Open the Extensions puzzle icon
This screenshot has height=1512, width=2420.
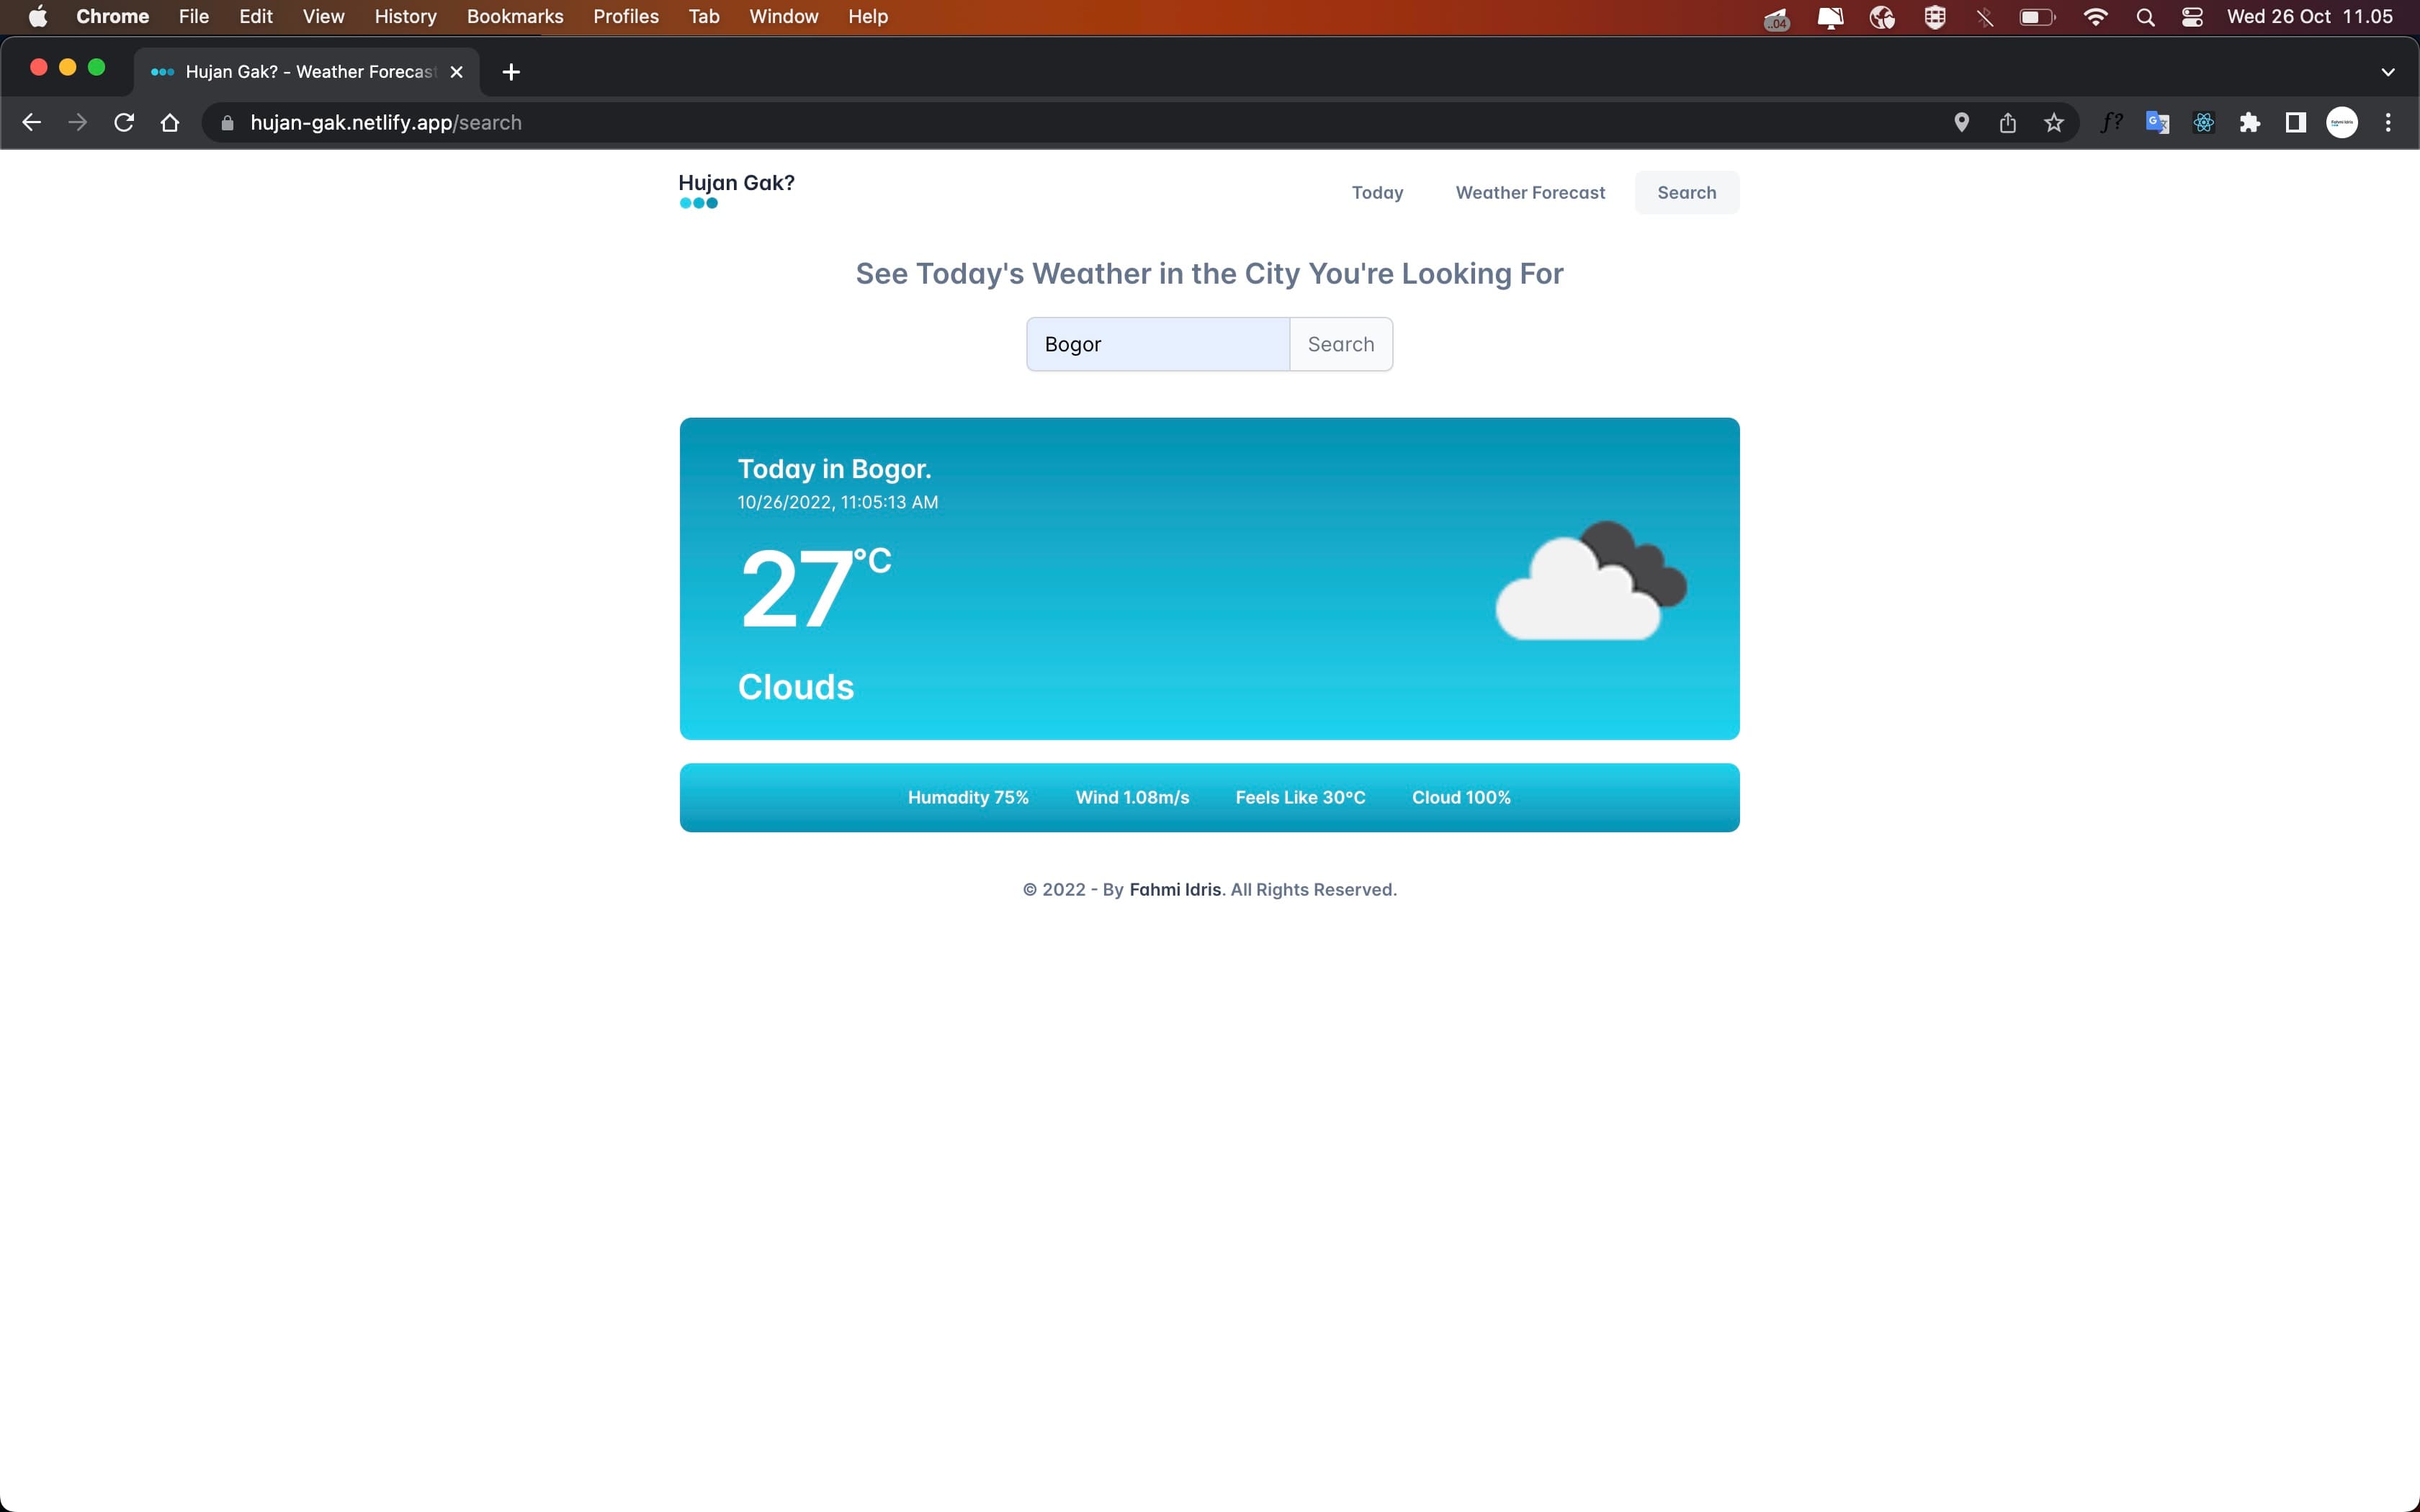(2249, 123)
